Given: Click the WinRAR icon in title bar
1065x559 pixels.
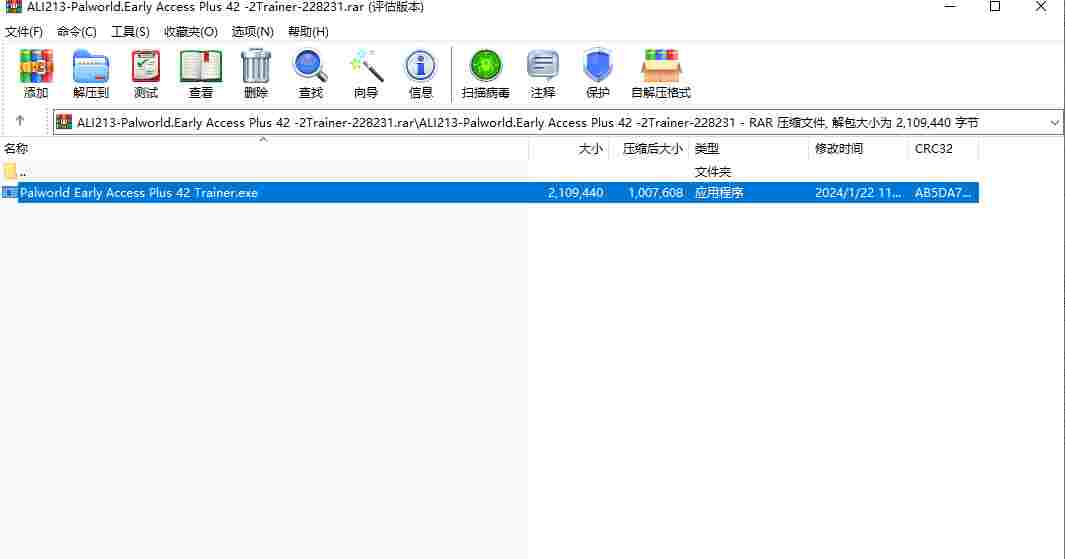Looking at the screenshot, I should tap(13, 7).
